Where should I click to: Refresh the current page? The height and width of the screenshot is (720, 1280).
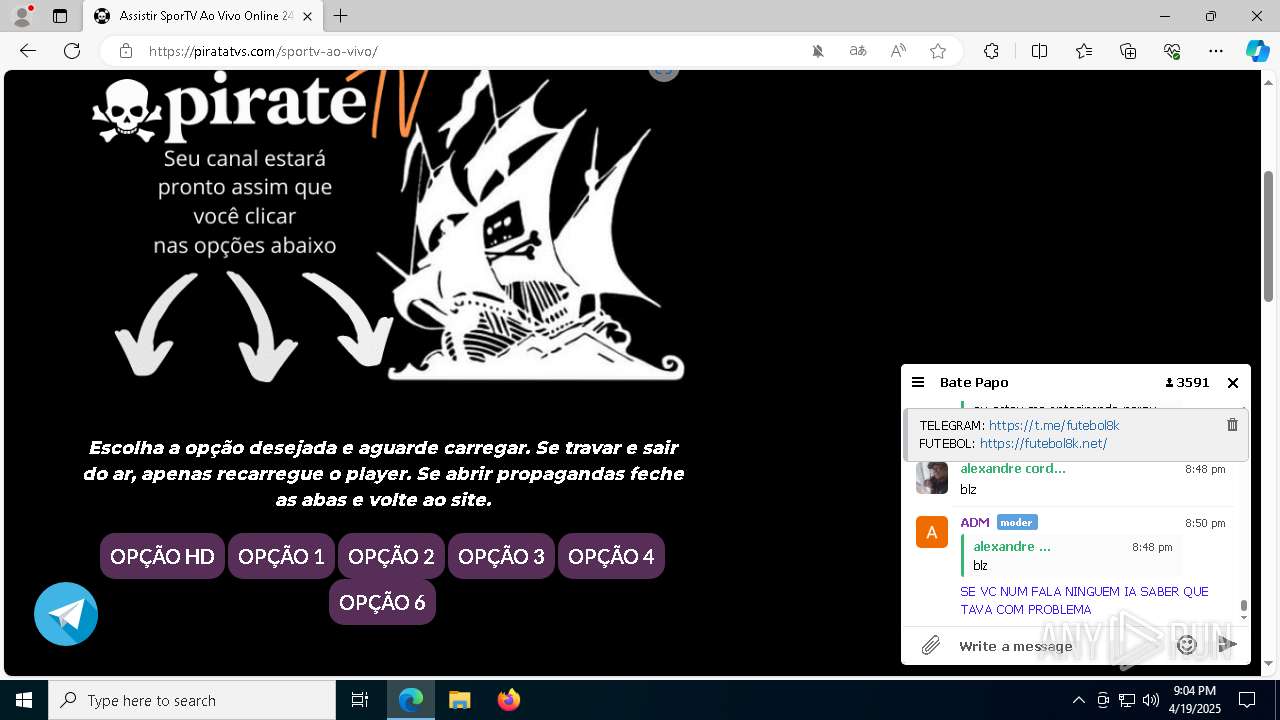[x=72, y=51]
